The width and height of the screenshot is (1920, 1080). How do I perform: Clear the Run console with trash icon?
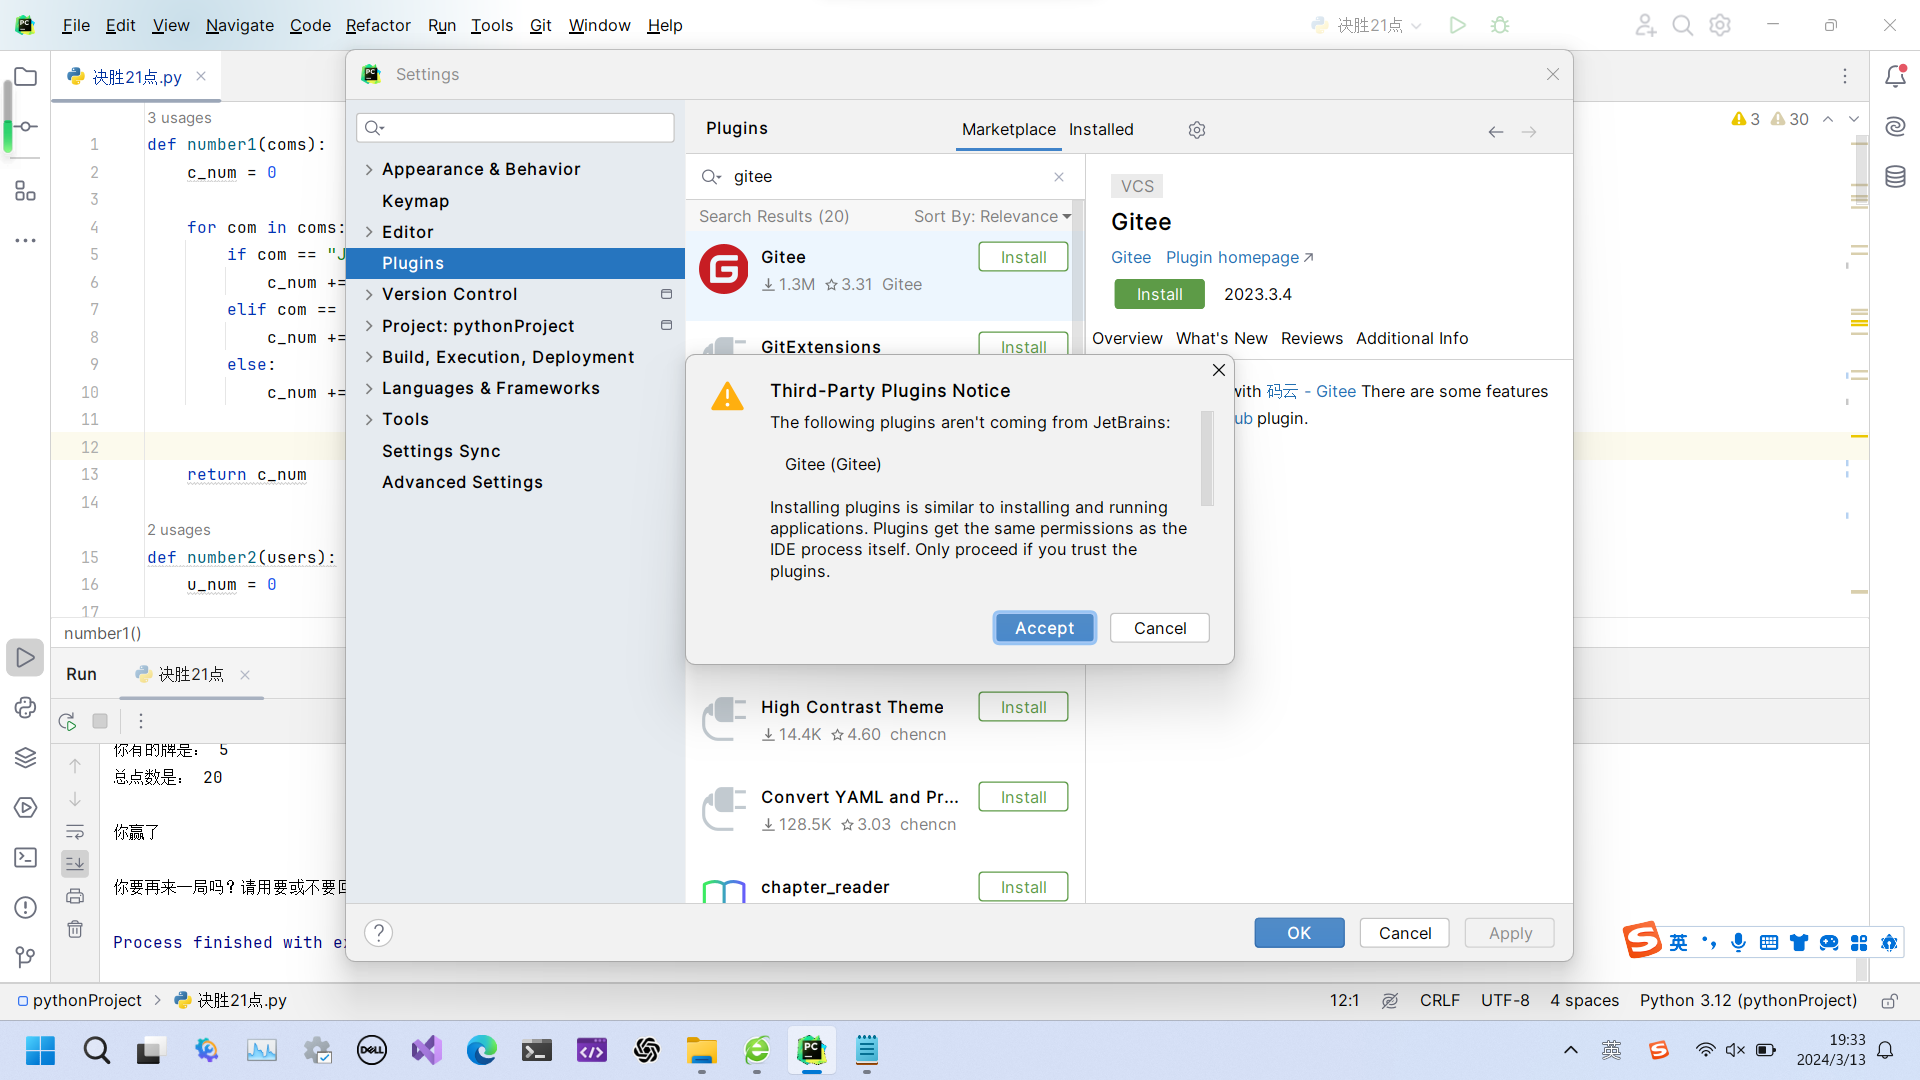click(75, 929)
